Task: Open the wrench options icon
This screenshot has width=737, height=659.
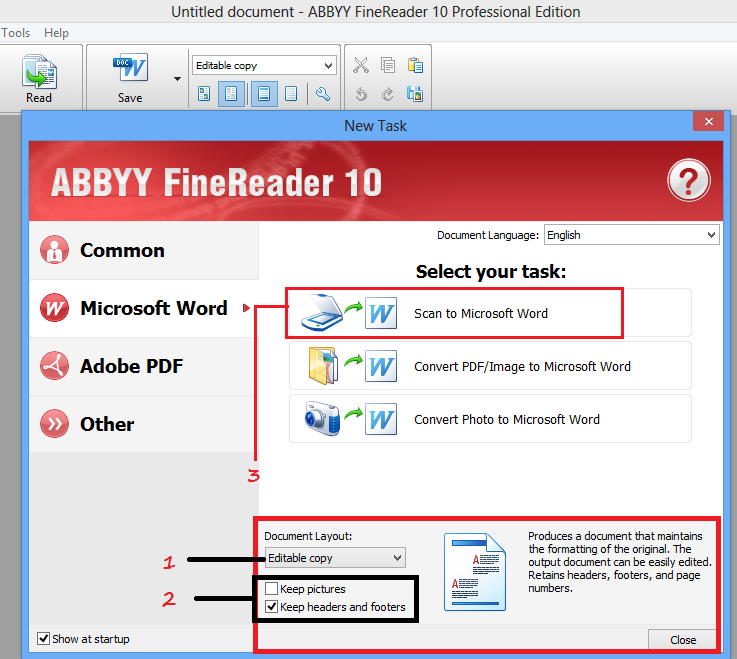Action: pos(322,94)
